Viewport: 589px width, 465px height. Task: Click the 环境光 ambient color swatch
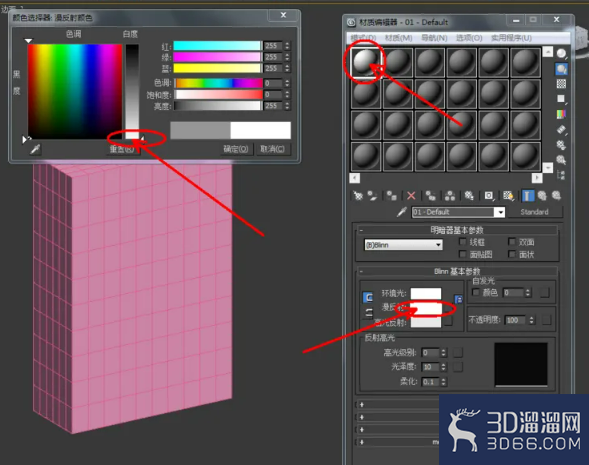tap(426, 293)
